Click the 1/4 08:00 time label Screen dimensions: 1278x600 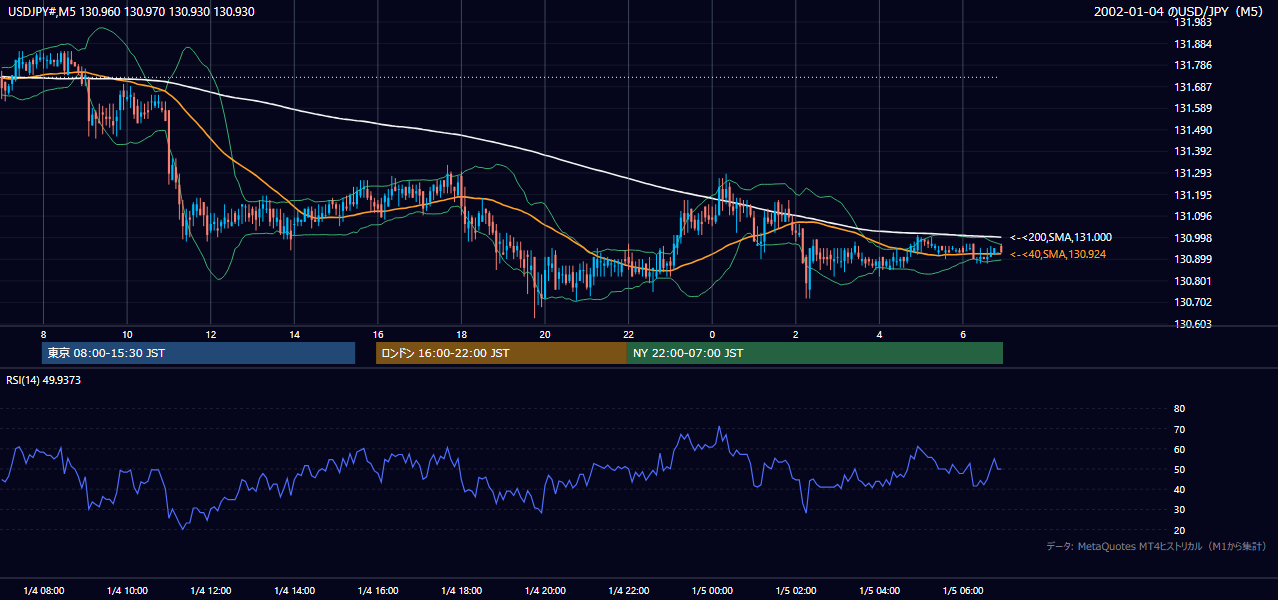(x=43, y=590)
